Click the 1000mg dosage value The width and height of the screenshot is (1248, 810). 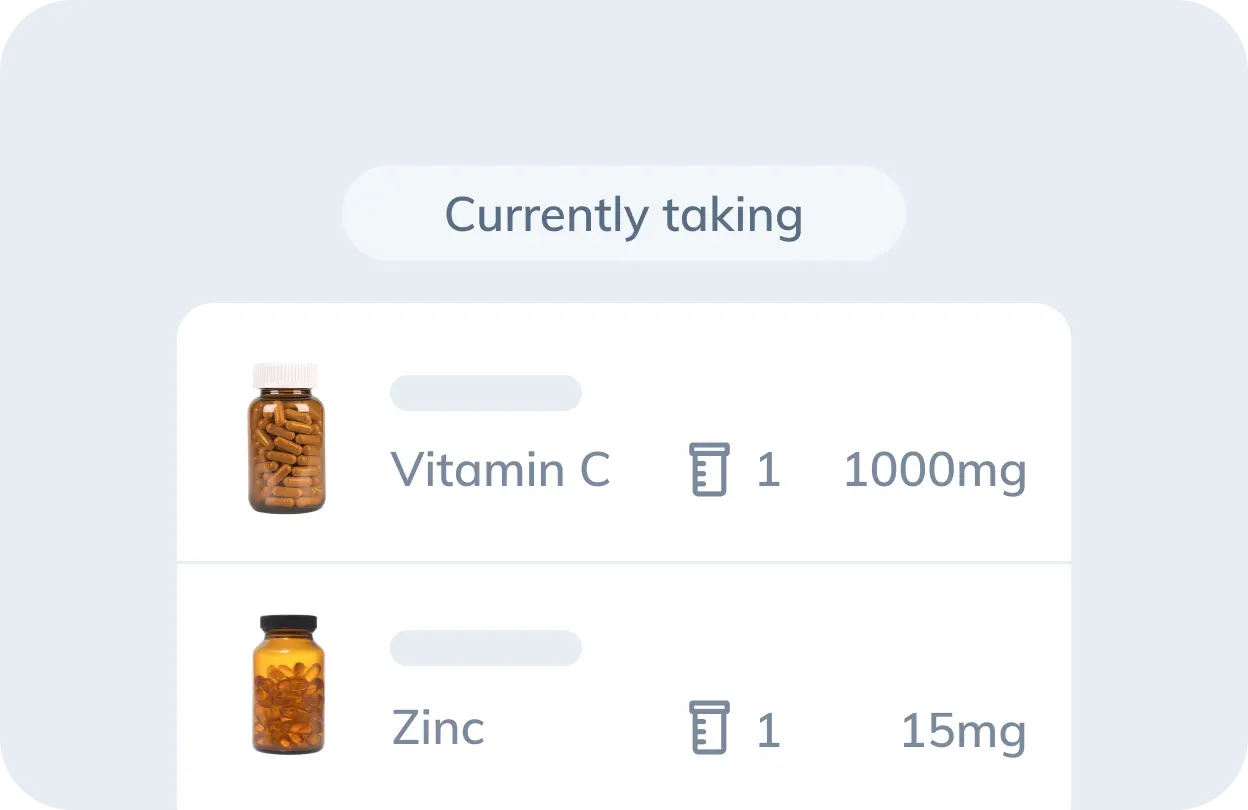[935, 471]
